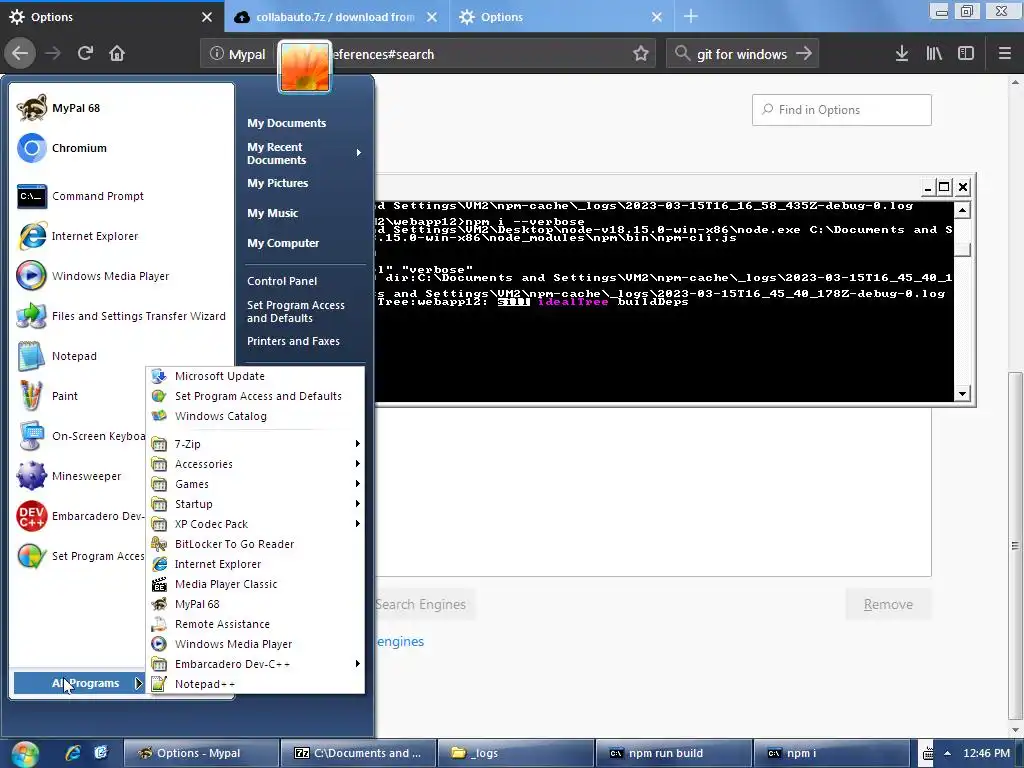The height and width of the screenshot is (768, 1024).
Task: Expand the 7-Zip program folder
Action: tap(255, 444)
